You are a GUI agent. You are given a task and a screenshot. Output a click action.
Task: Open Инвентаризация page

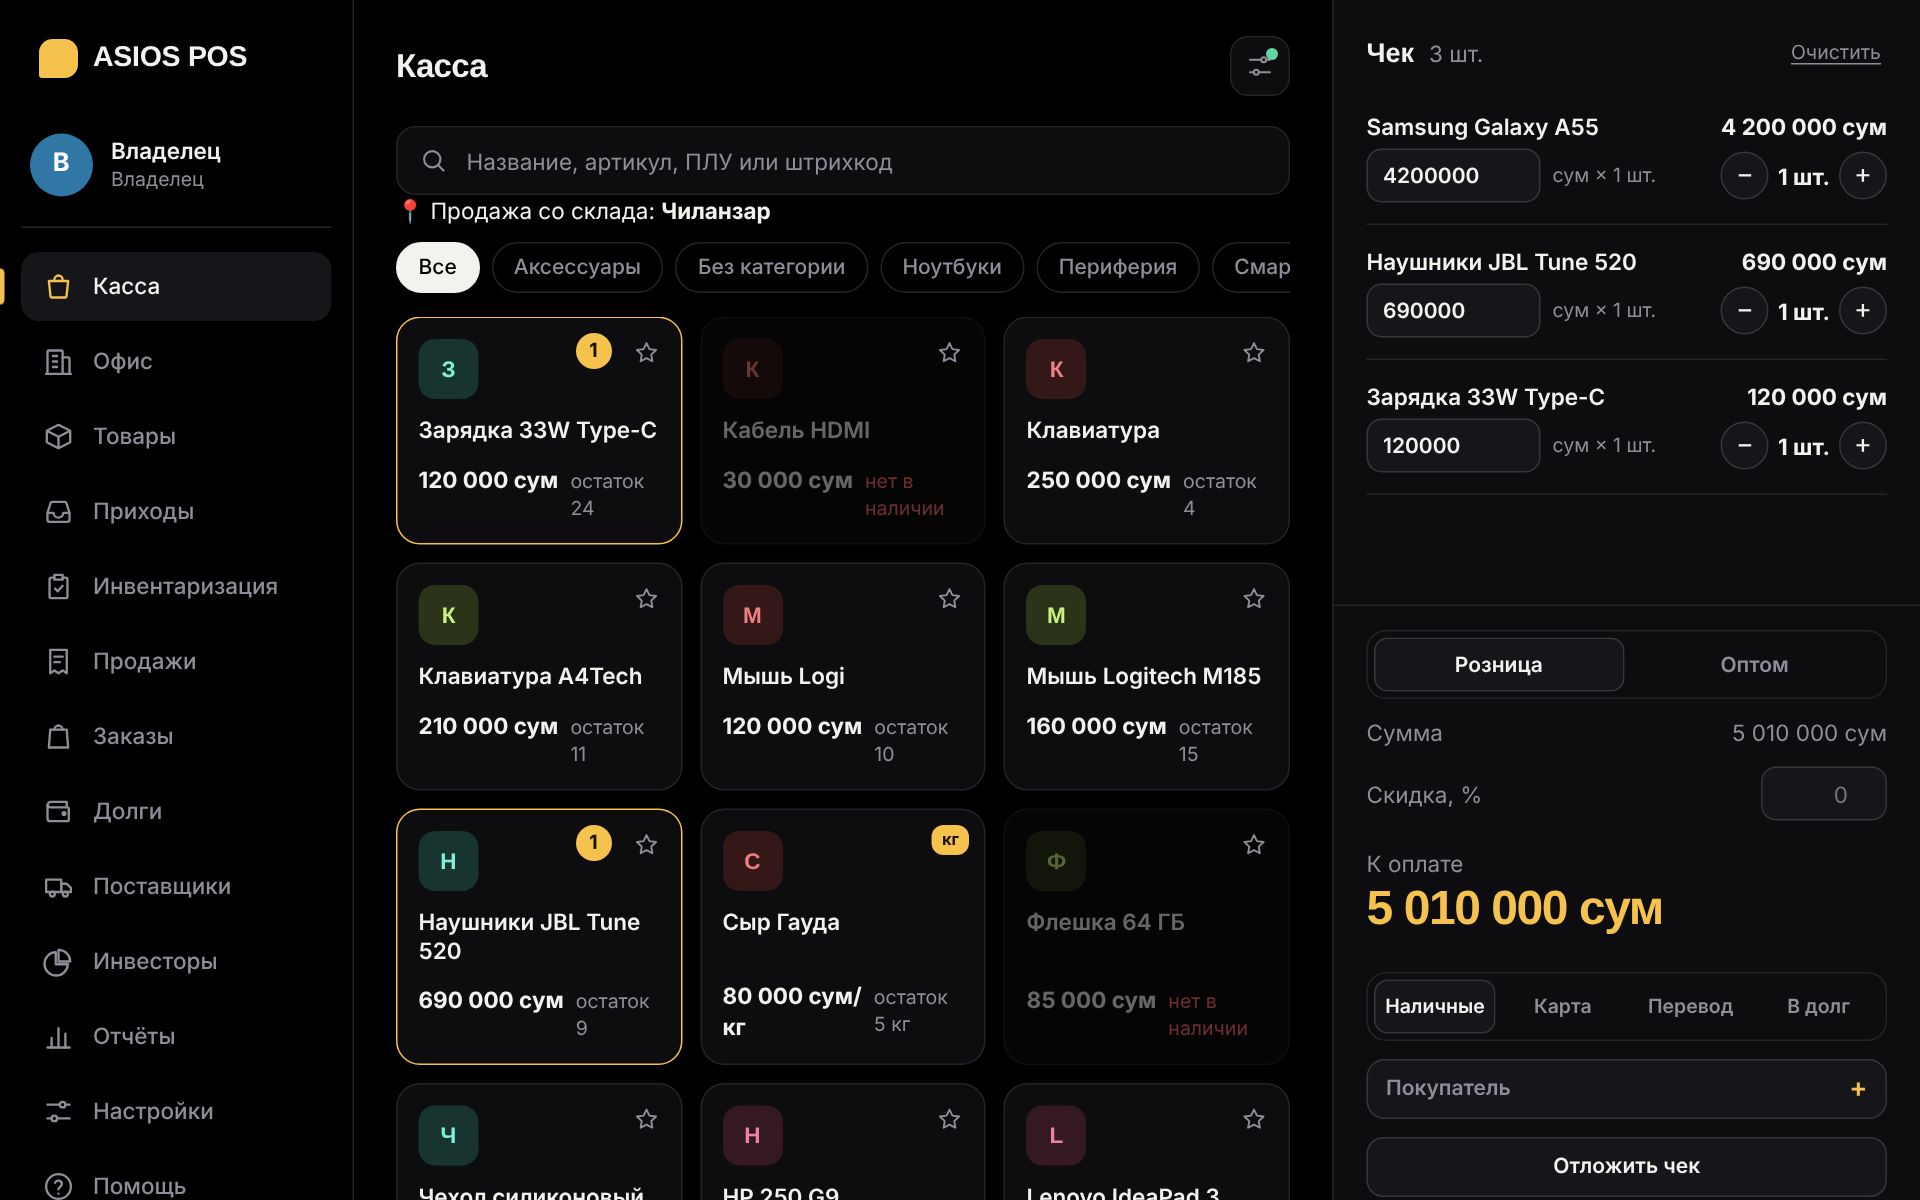[176, 586]
